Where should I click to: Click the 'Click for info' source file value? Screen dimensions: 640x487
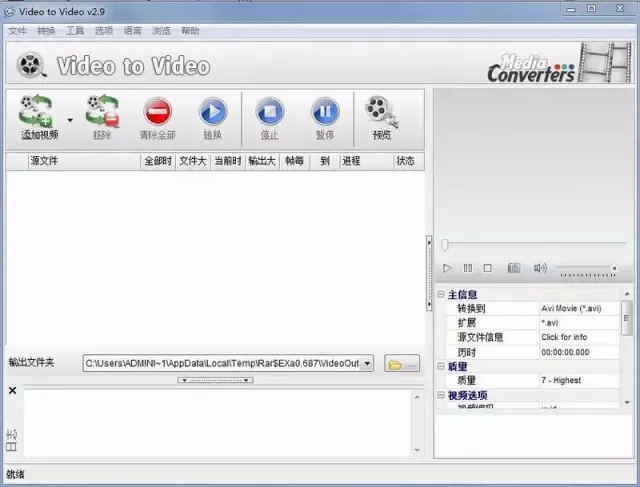[565, 338]
